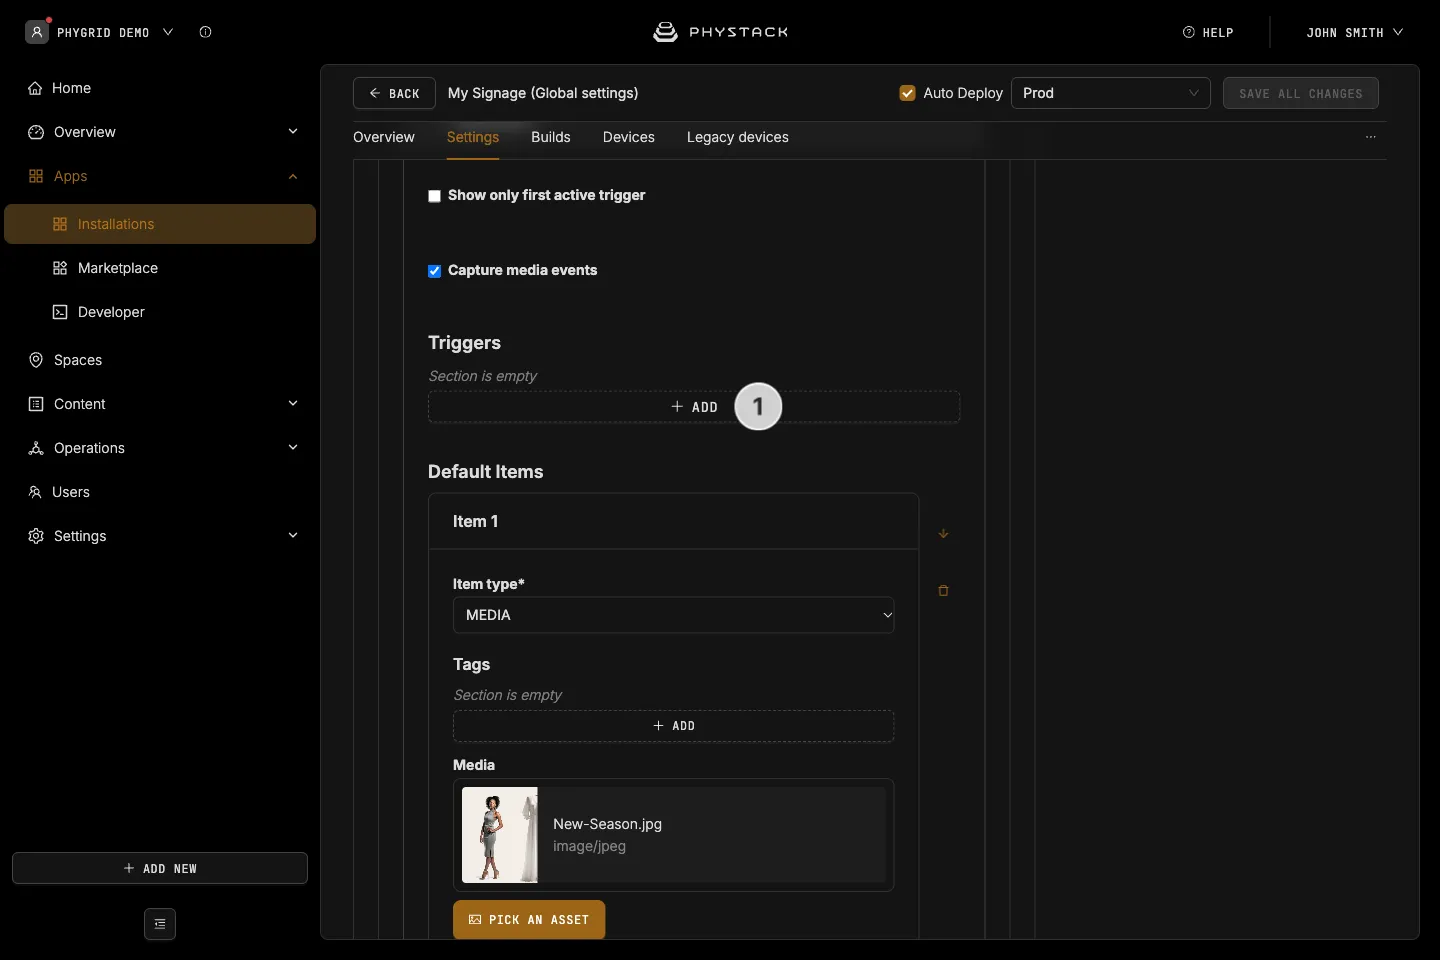Screen dimensions: 1440x960
Task: Click the Installations grid icon
Action: pos(60,224)
